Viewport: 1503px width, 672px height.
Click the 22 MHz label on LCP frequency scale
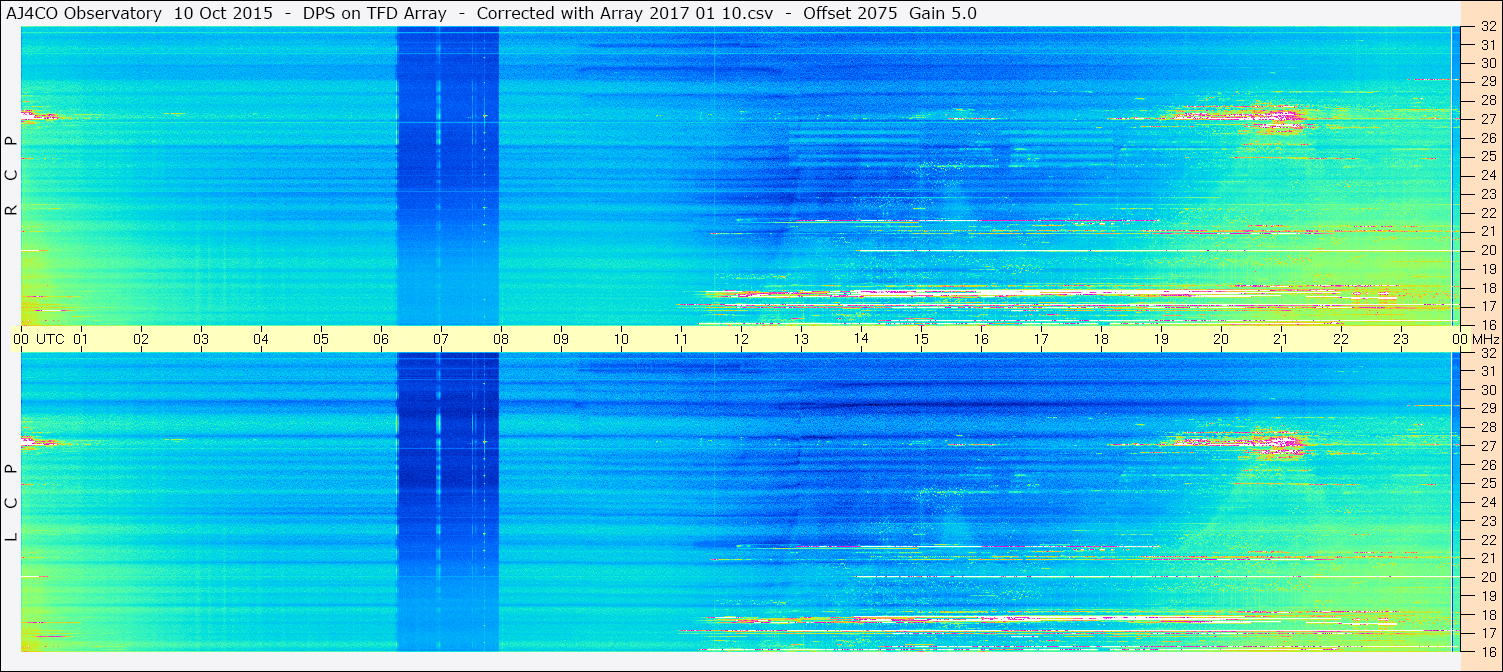coord(1487,540)
